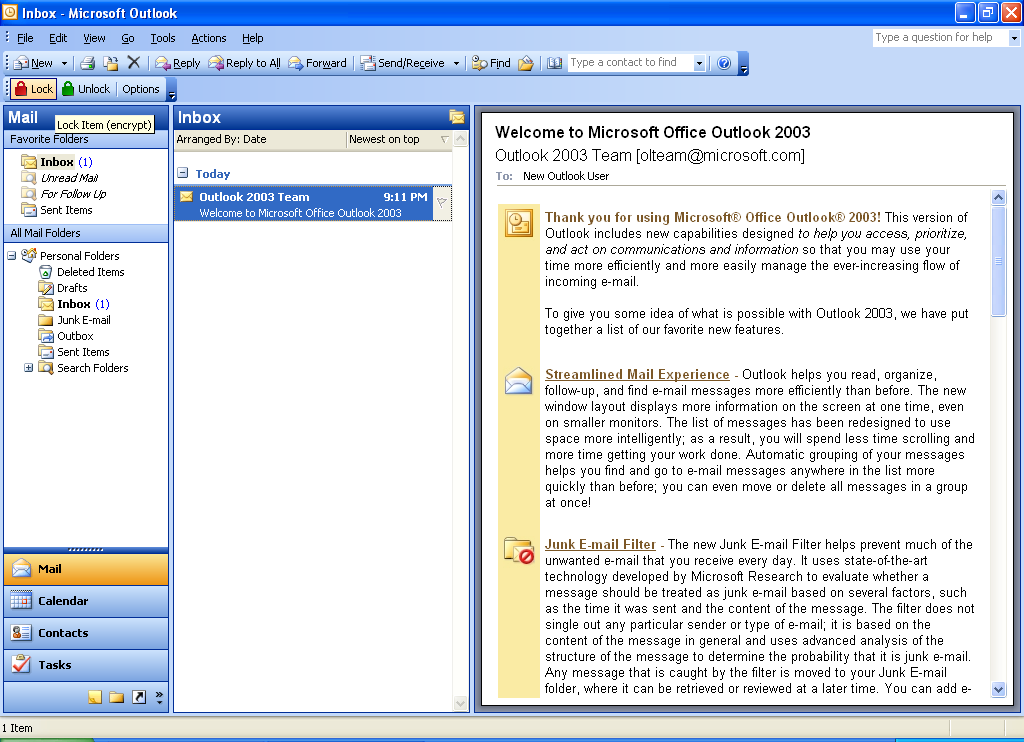The image size is (1024, 742).
Task: Reply to the selected message
Action: click(178, 63)
